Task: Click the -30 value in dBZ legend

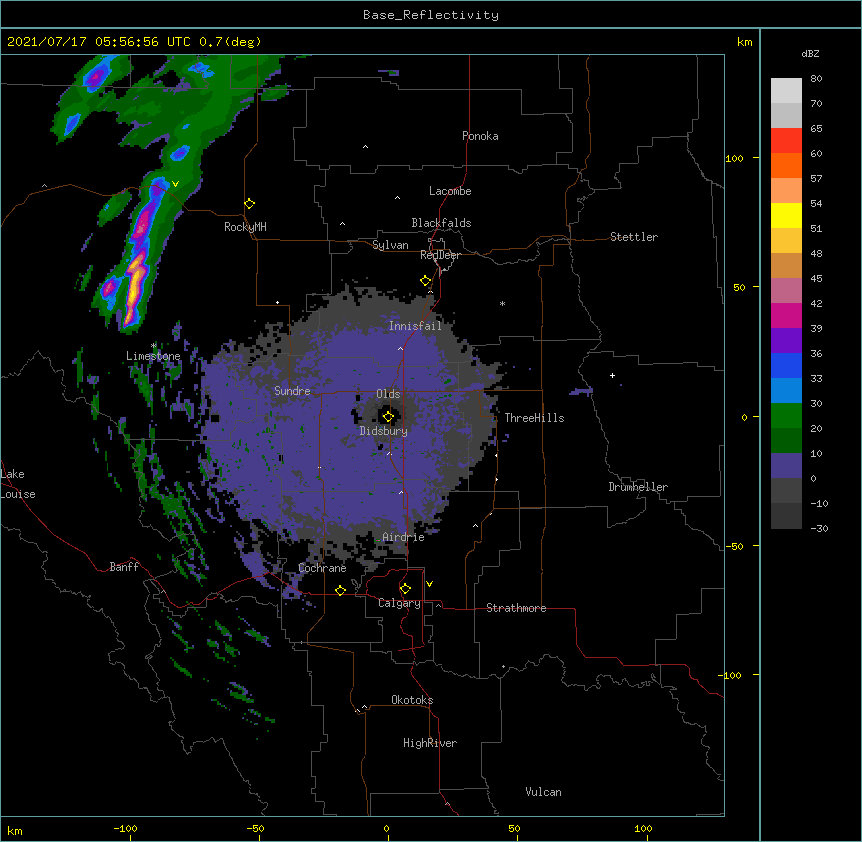Action: point(819,528)
